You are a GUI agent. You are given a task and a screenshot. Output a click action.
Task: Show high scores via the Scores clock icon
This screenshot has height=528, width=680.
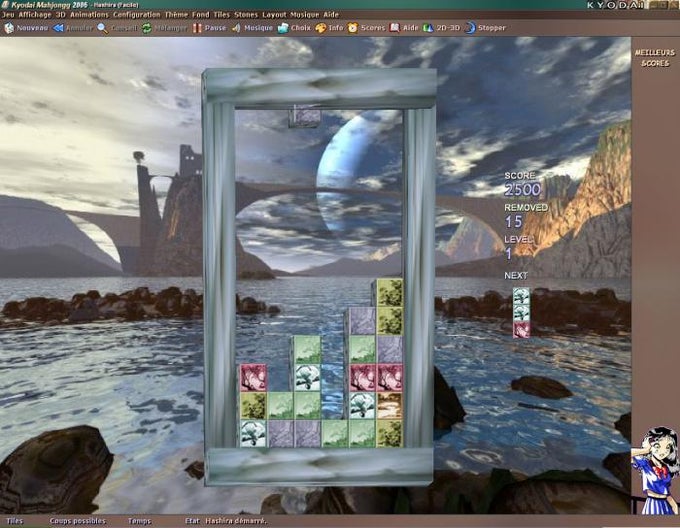366,28
